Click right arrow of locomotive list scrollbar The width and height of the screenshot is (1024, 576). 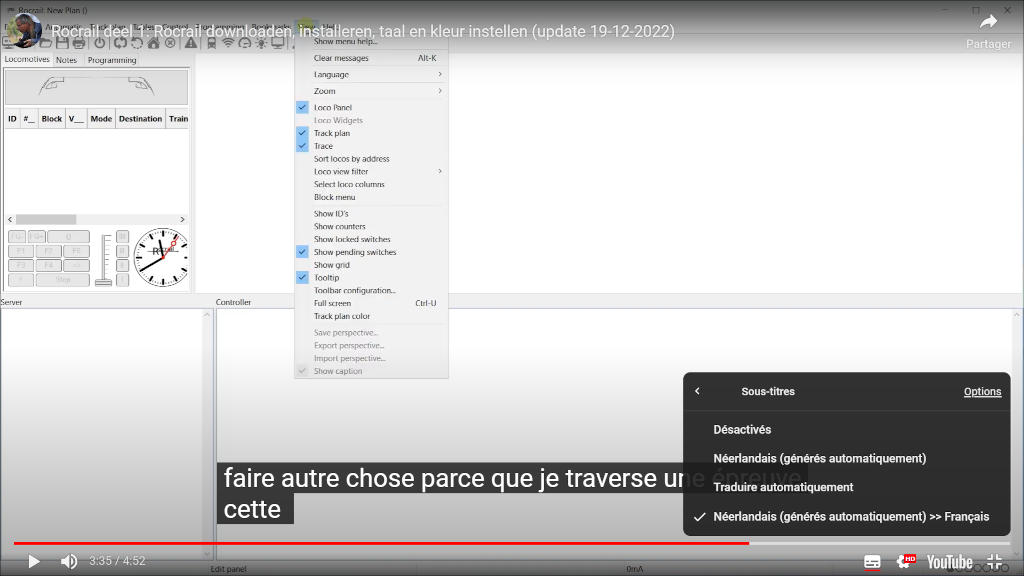point(183,219)
